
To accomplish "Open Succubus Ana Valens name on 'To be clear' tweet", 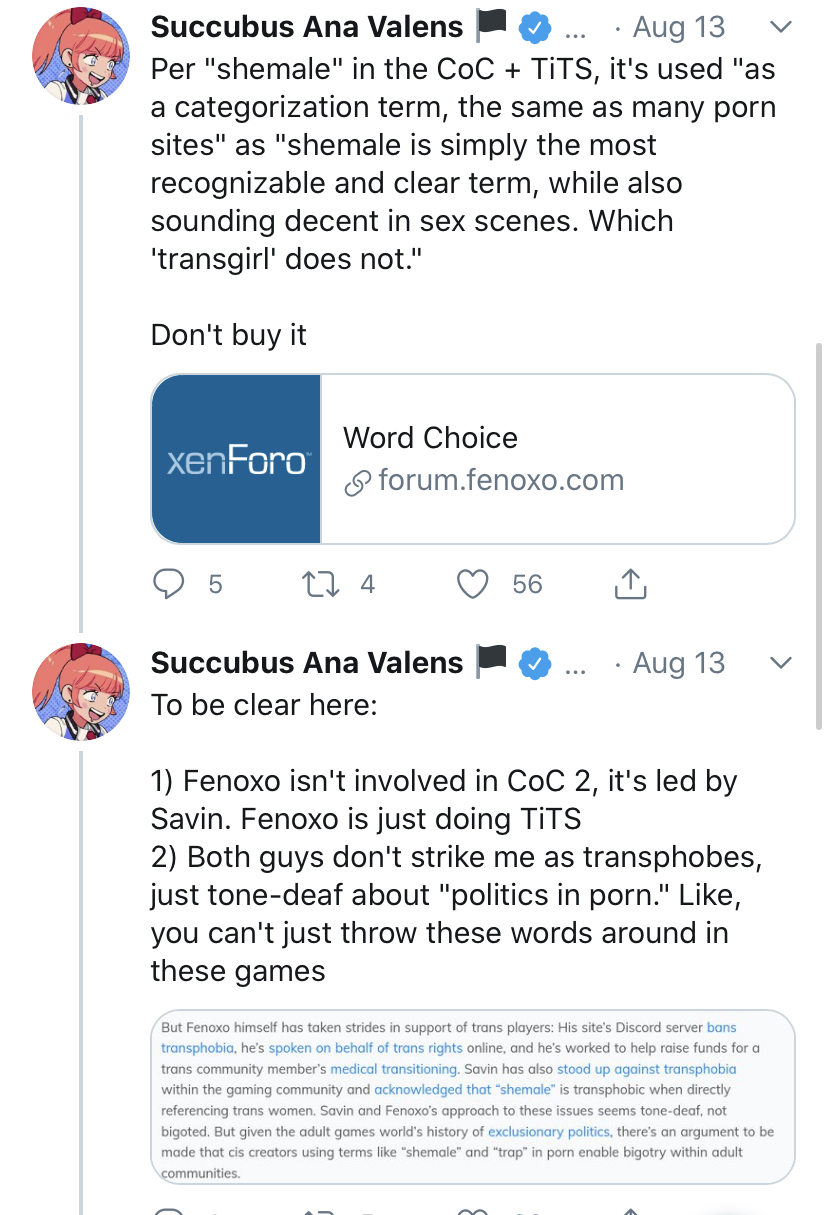I will click(x=307, y=663).
